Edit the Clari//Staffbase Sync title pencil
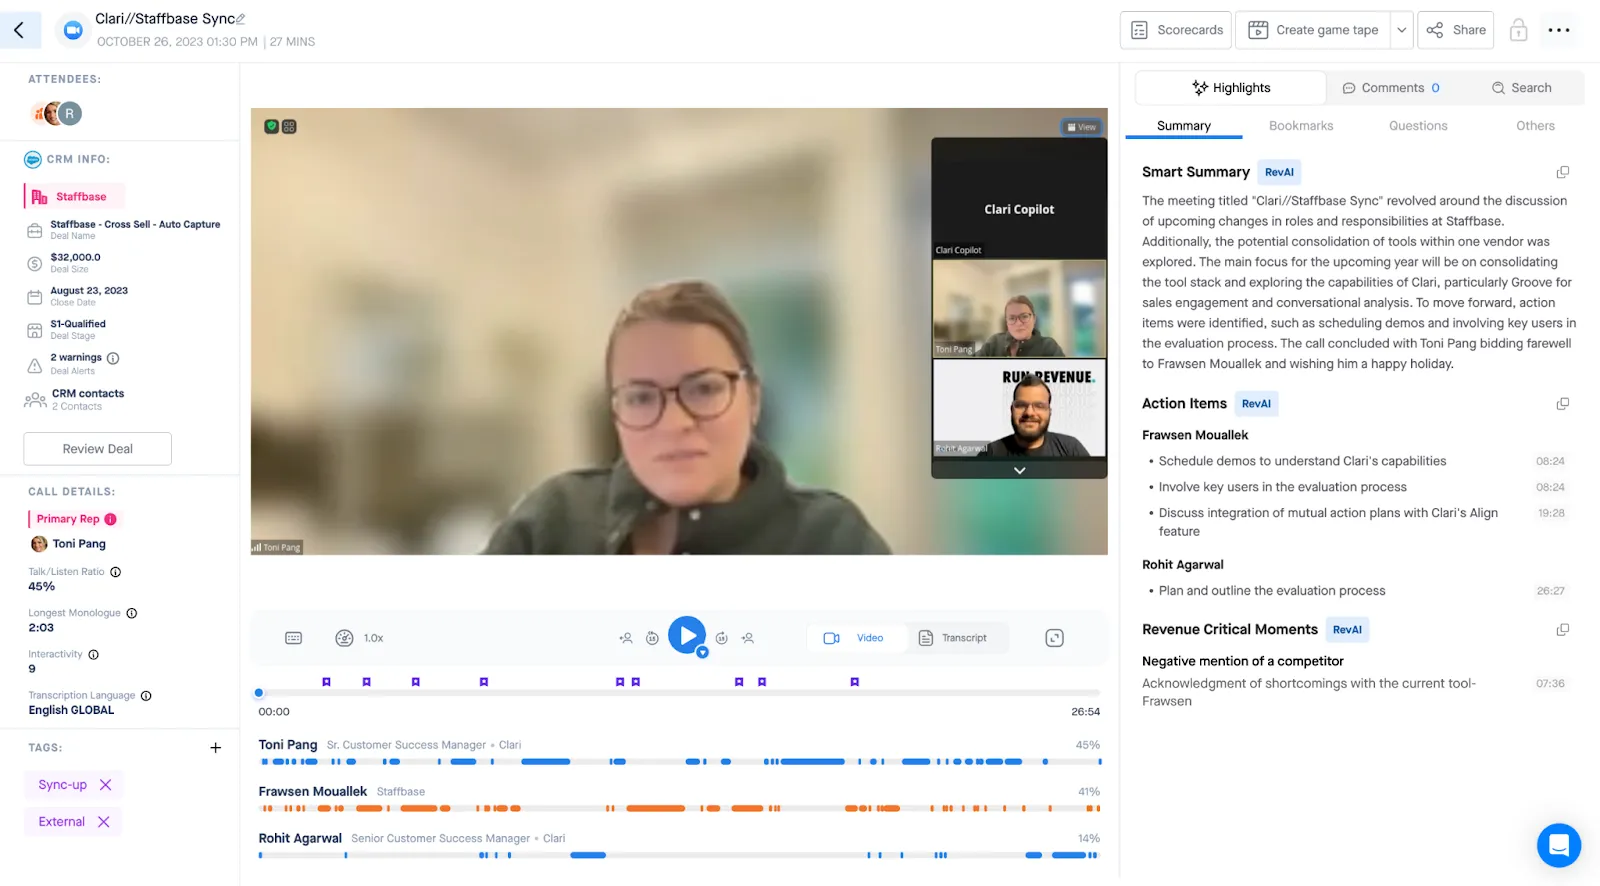The width and height of the screenshot is (1600, 886). [241, 19]
